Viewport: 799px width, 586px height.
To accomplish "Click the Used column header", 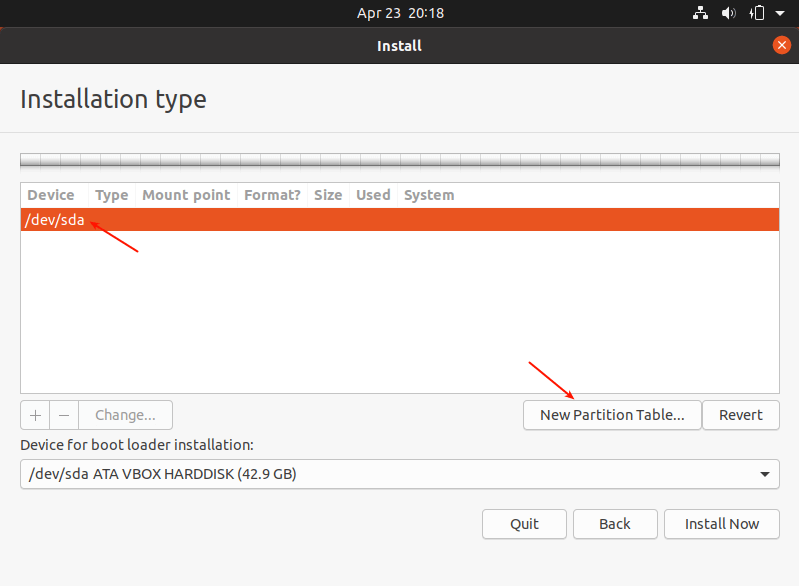I will coord(373,195).
